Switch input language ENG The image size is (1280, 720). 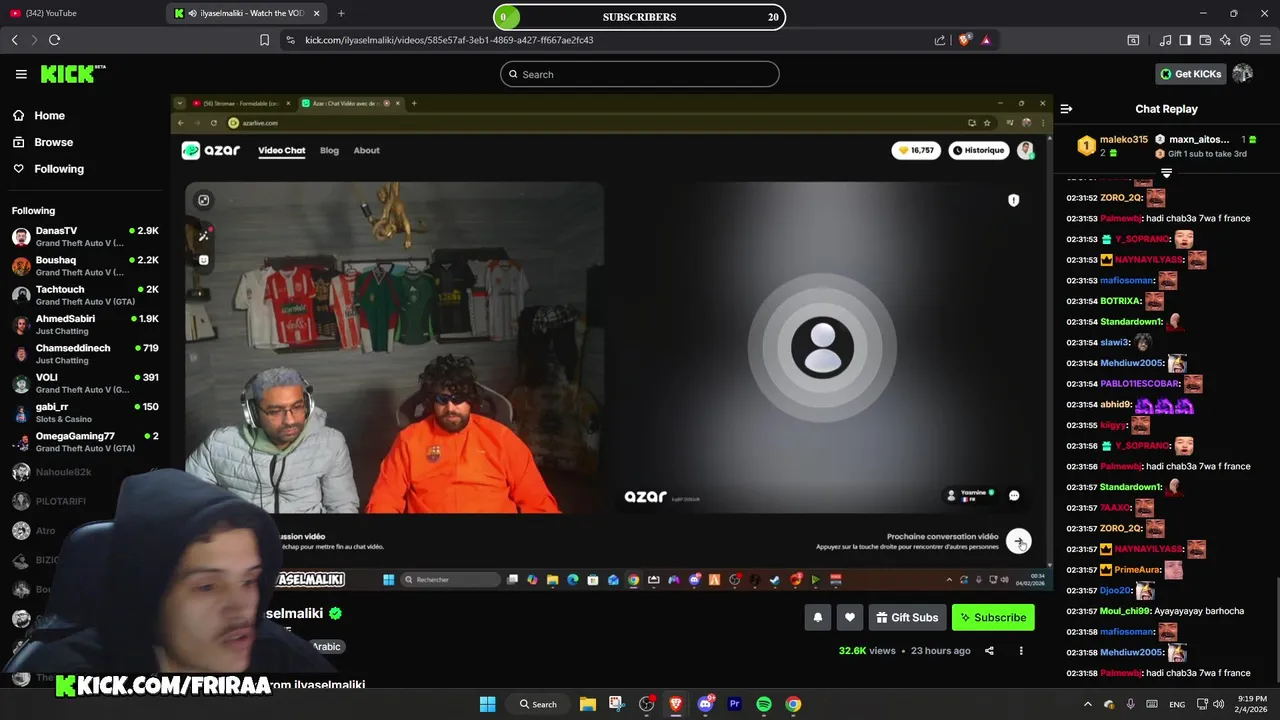pos(1177,704)
